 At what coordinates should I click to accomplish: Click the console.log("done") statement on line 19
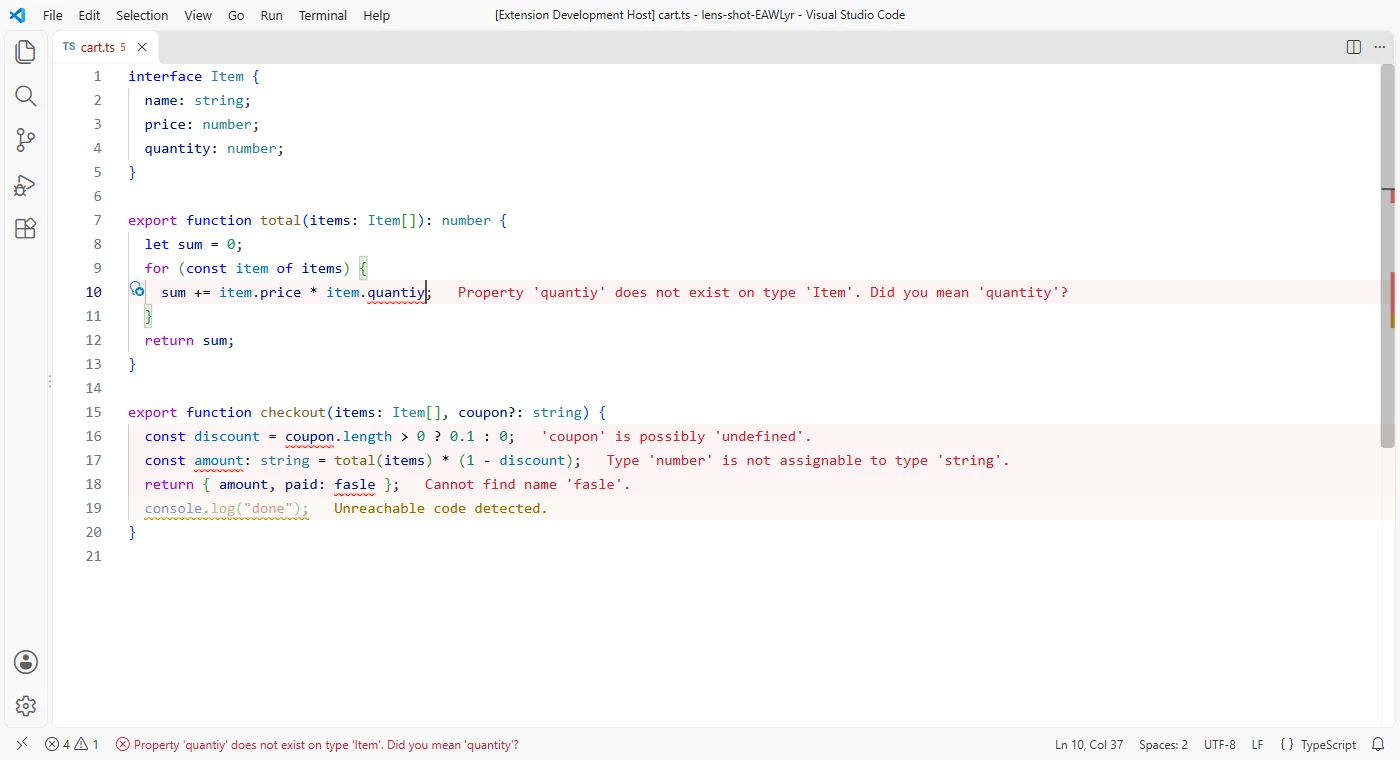[227, 508]
